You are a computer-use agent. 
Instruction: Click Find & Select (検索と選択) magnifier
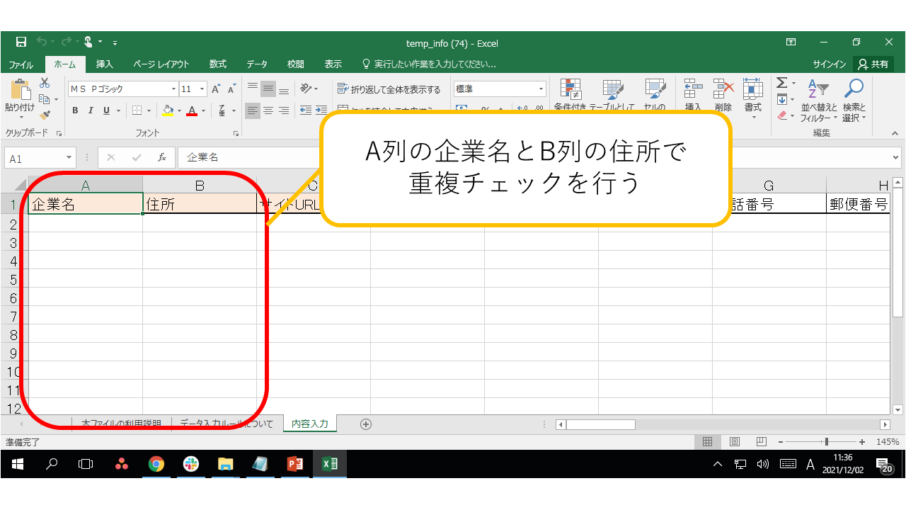(854, 101)
